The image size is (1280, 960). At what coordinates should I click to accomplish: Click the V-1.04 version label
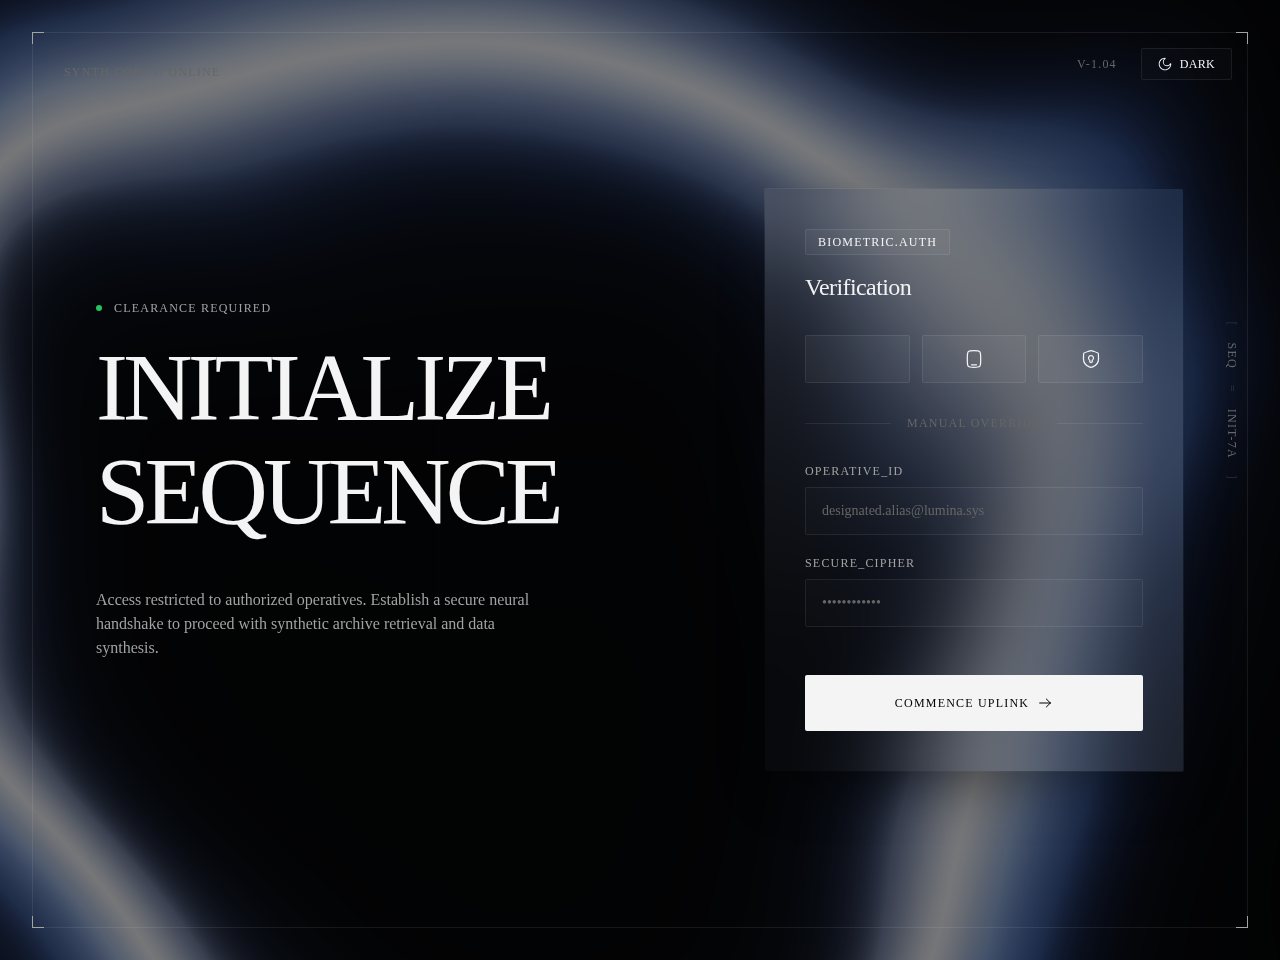tap(1096, 64)
